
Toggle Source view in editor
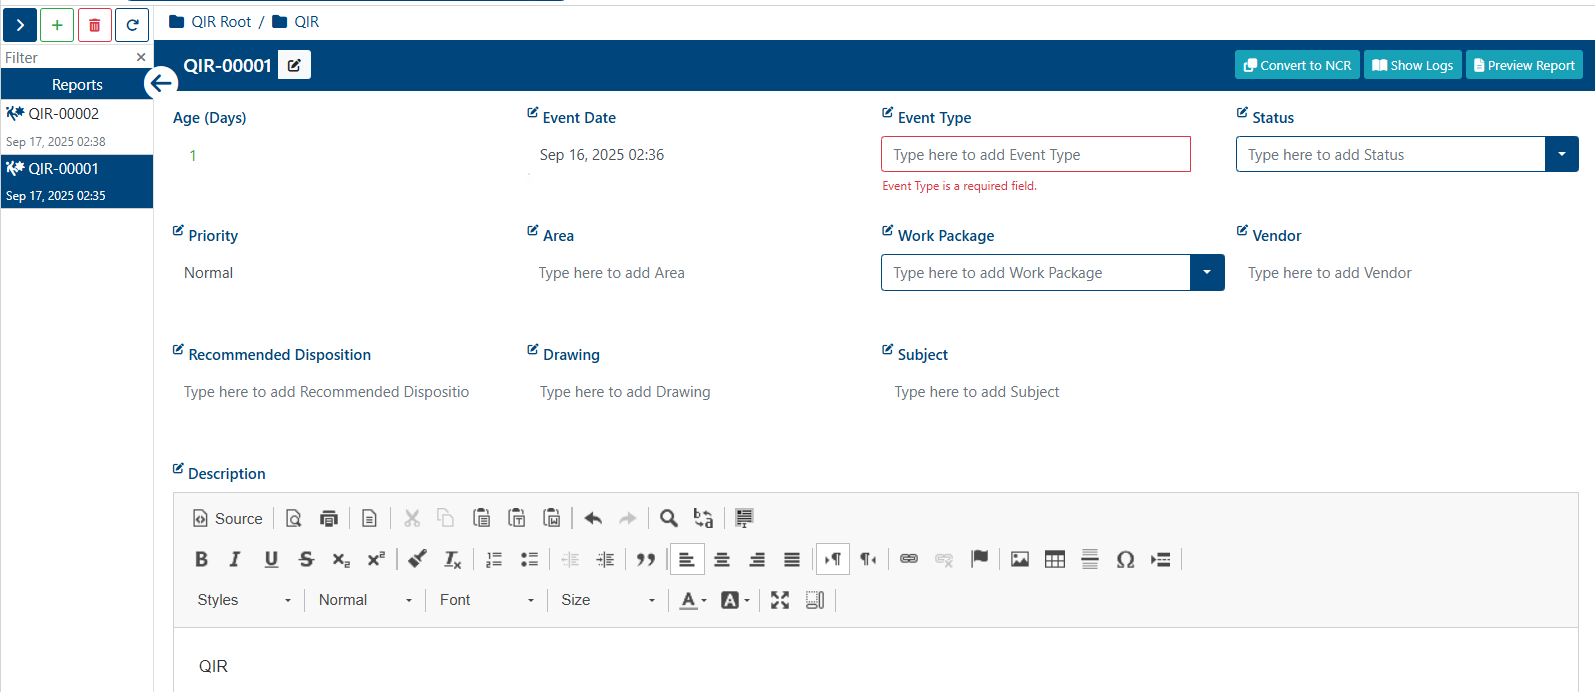[x=228, y=518]
